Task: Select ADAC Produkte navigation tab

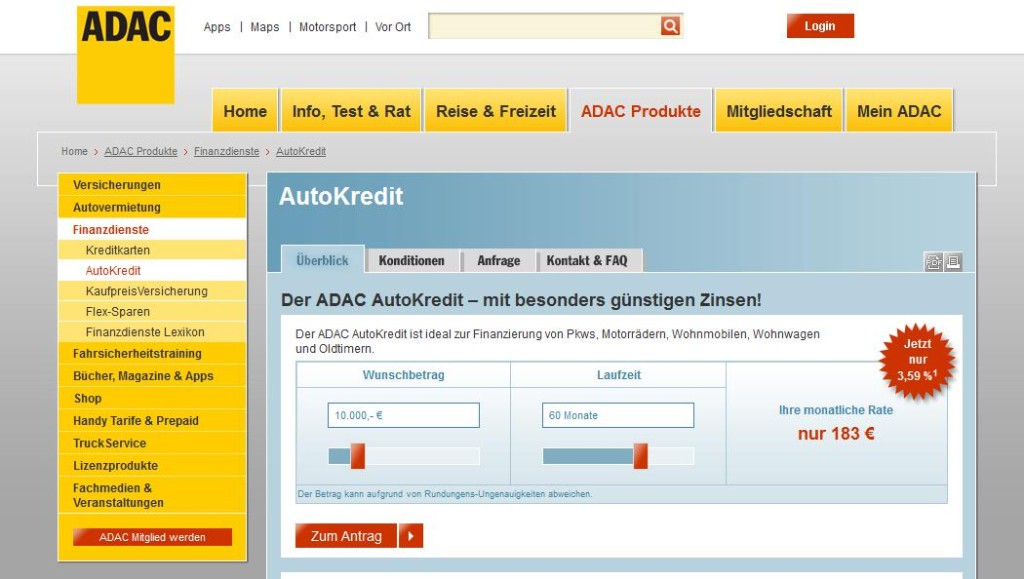Action: 641,111
